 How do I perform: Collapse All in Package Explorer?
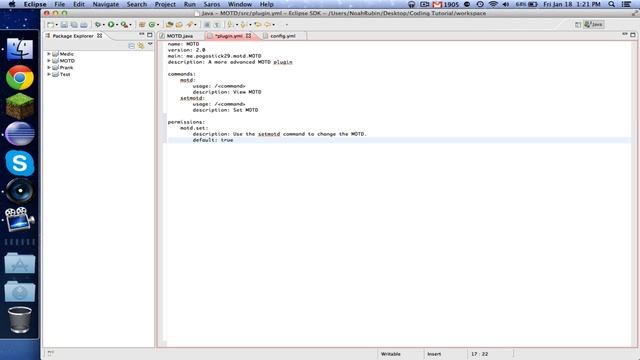click(131, 46)
